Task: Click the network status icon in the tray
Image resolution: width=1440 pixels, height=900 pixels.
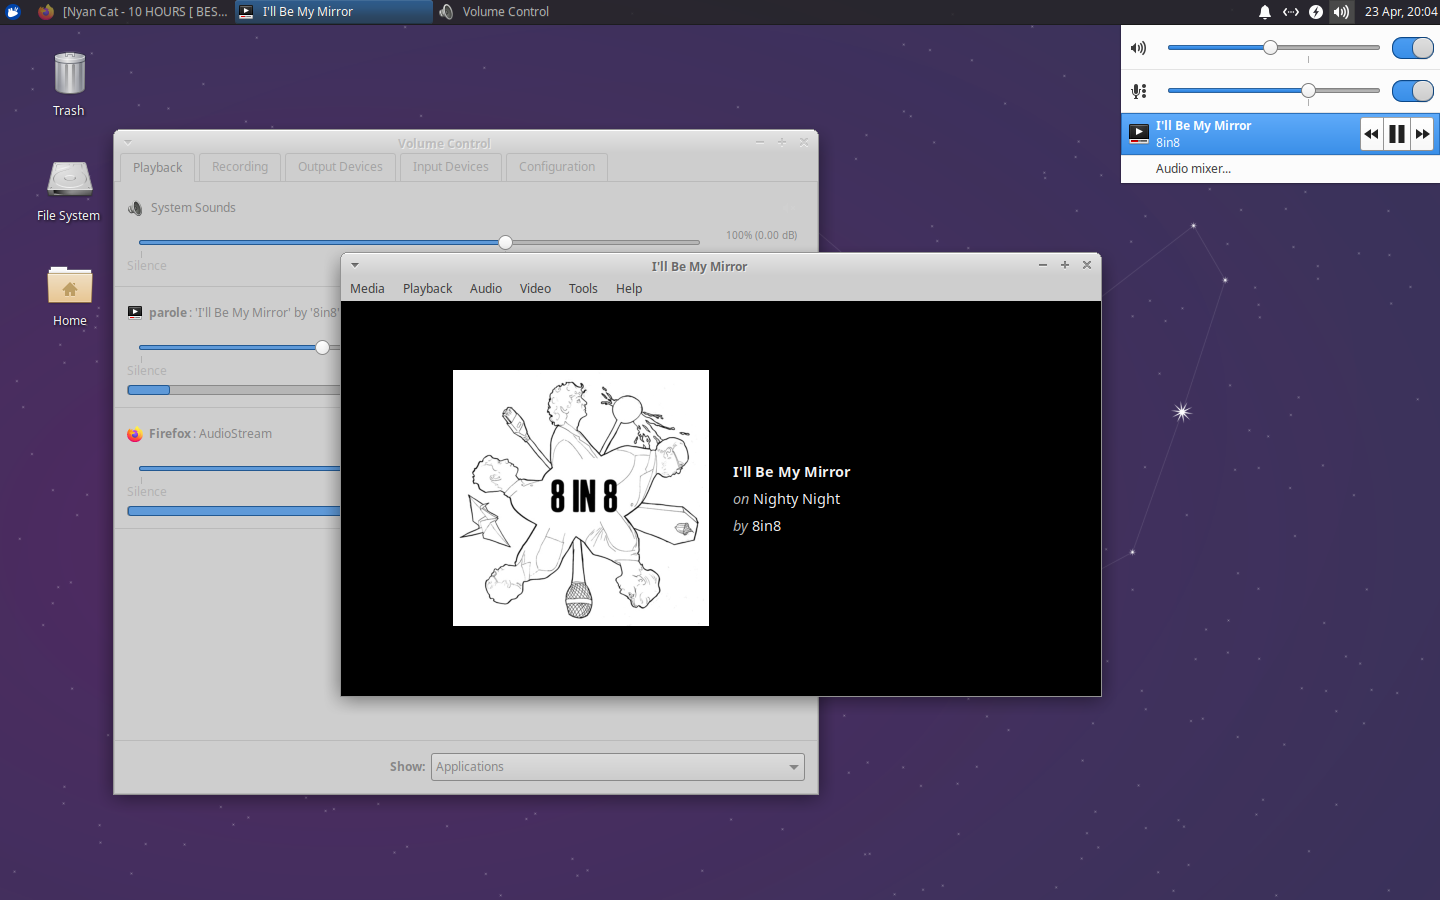Action: (x=1290, y=11)
